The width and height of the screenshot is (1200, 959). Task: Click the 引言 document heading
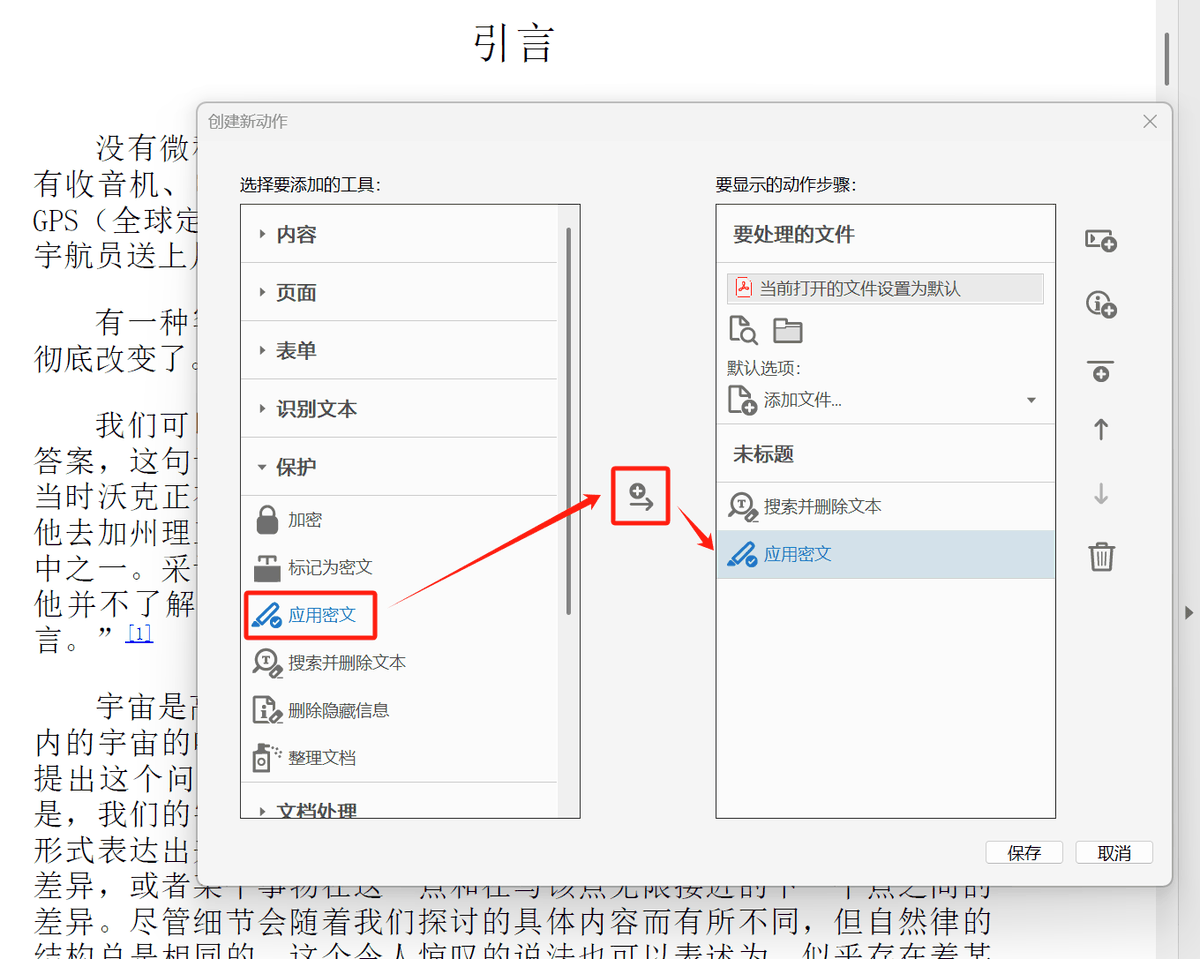click(x=513, y=44)
